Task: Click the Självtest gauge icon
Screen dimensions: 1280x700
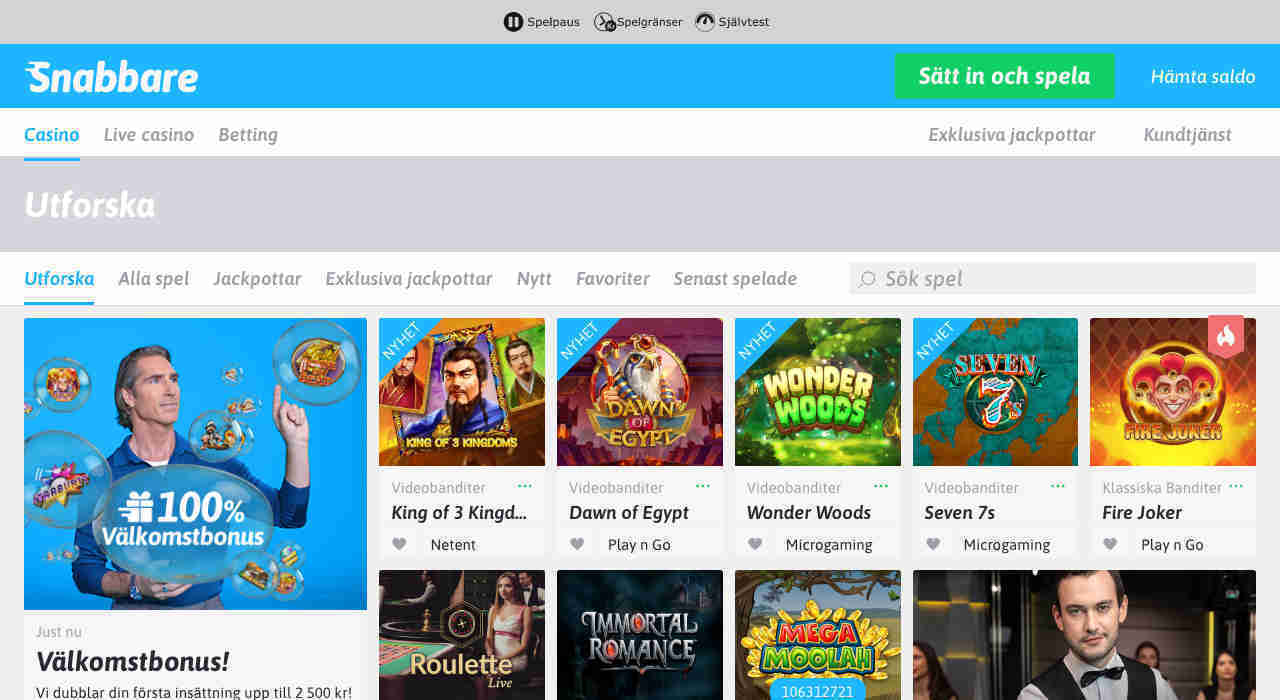Action: click(x=705, y=22)
